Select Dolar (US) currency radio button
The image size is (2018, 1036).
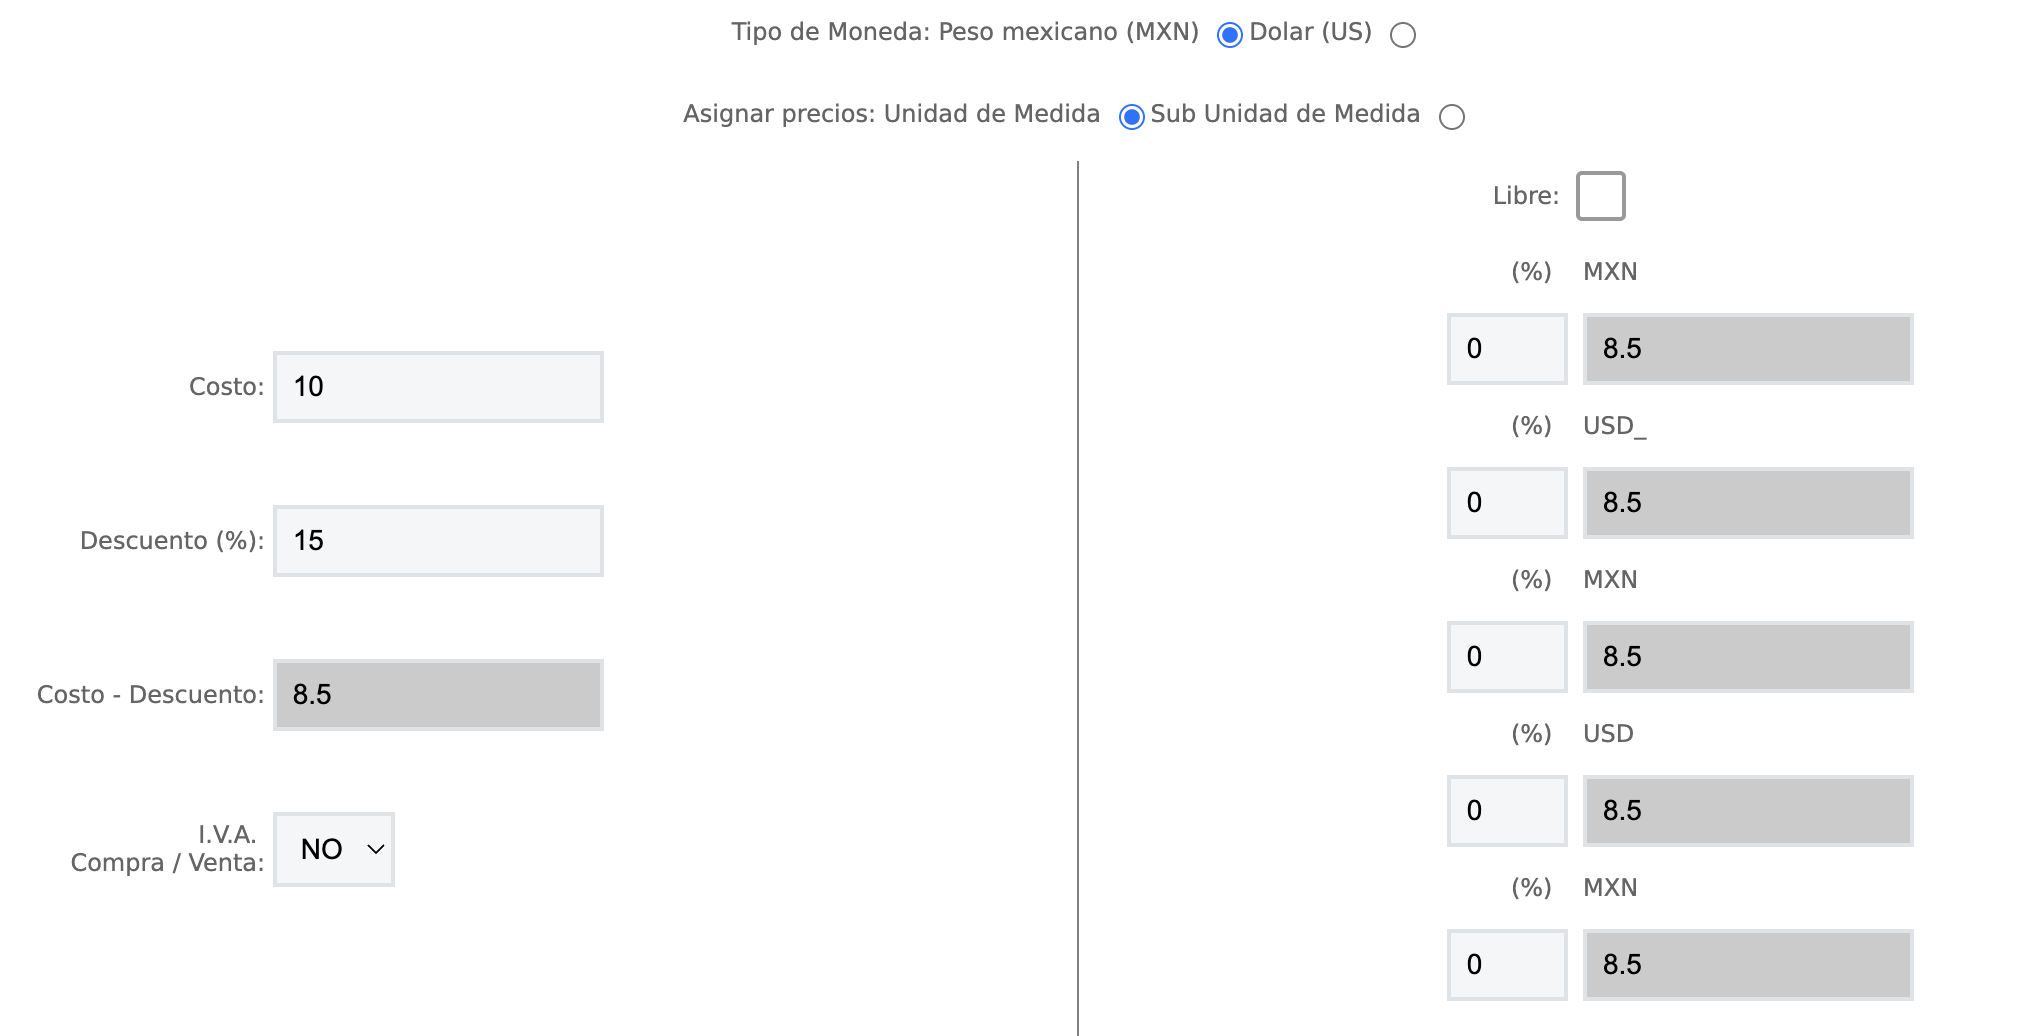point(1403,35)
